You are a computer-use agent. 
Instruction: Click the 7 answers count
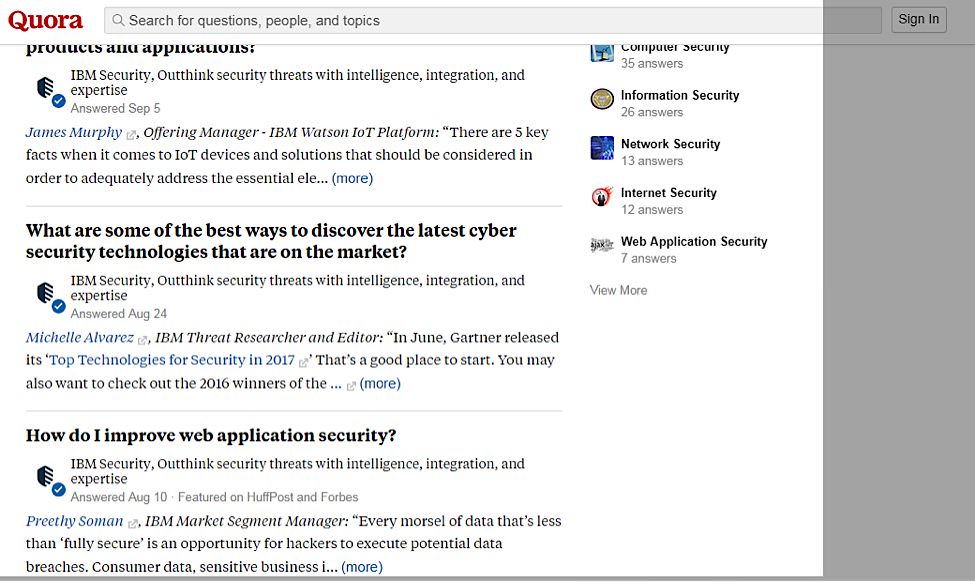649,259
